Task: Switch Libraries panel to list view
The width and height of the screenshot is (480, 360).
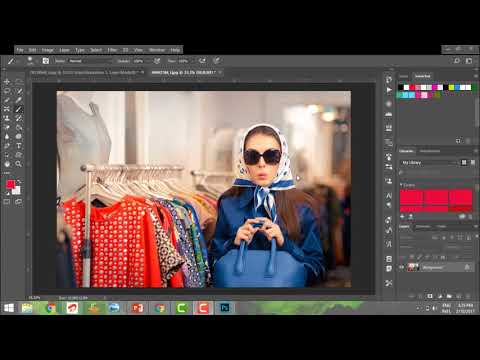Action: click(473, 163)
